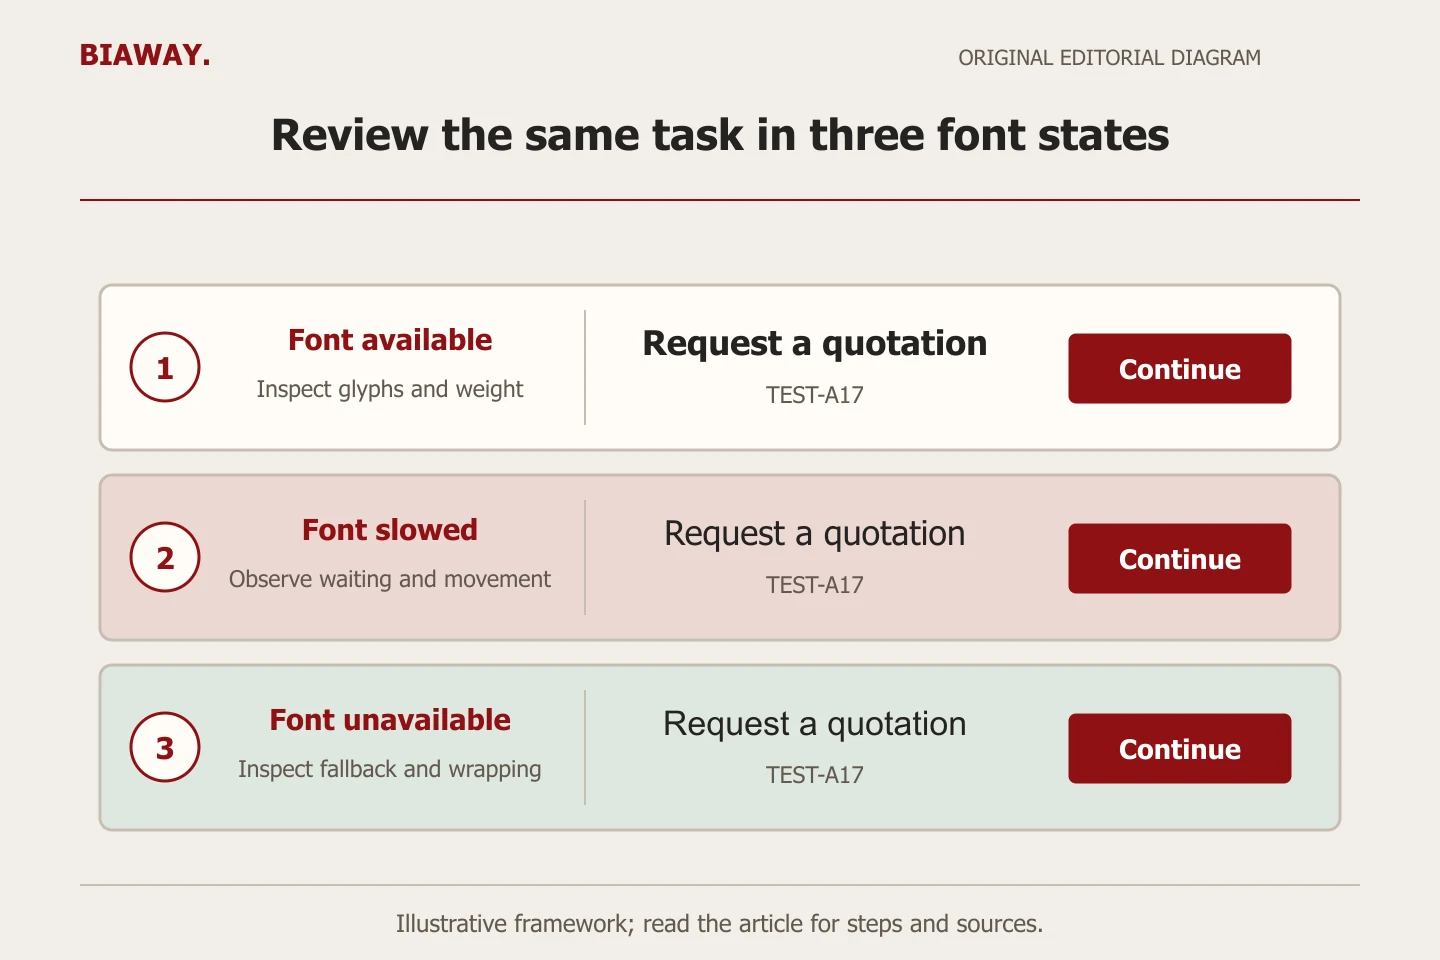Click the step 2 circle badge

coord(165,557)
